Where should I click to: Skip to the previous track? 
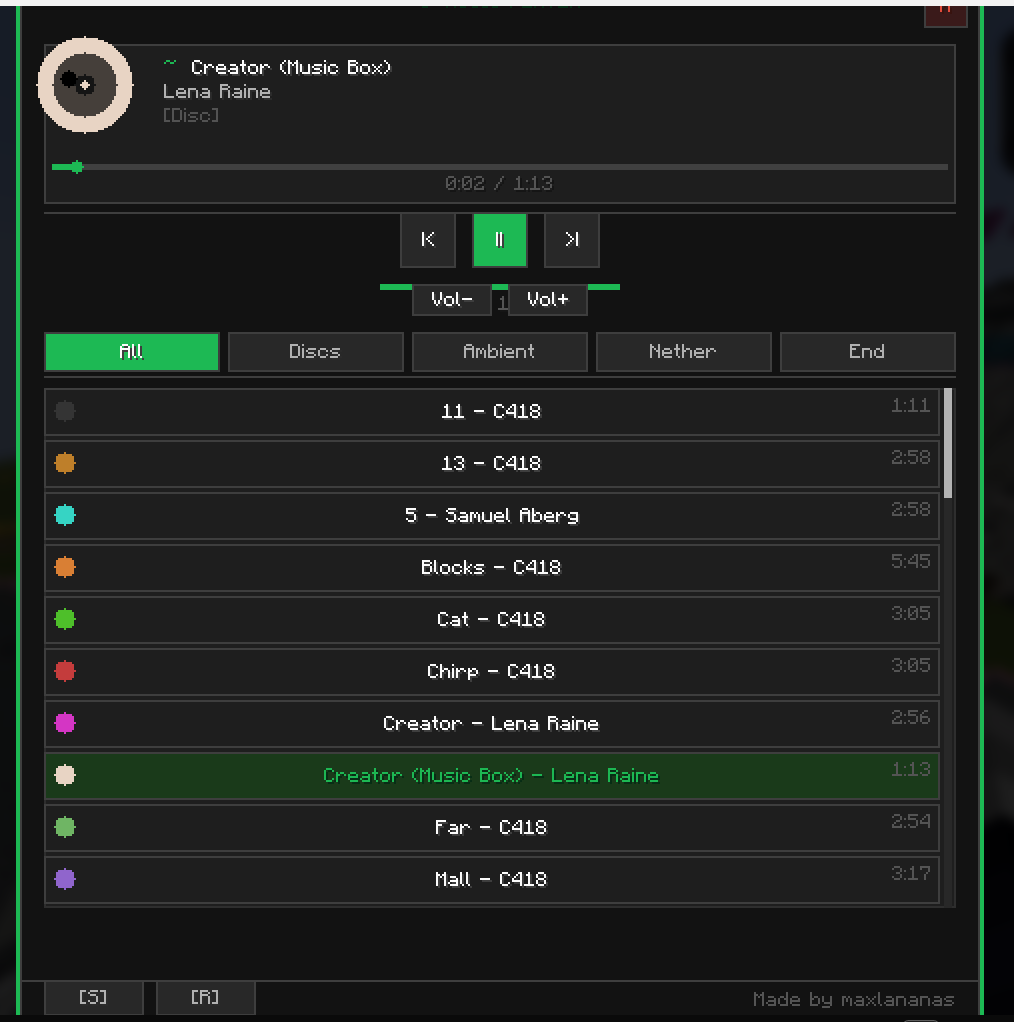click(x=427, y=240)
